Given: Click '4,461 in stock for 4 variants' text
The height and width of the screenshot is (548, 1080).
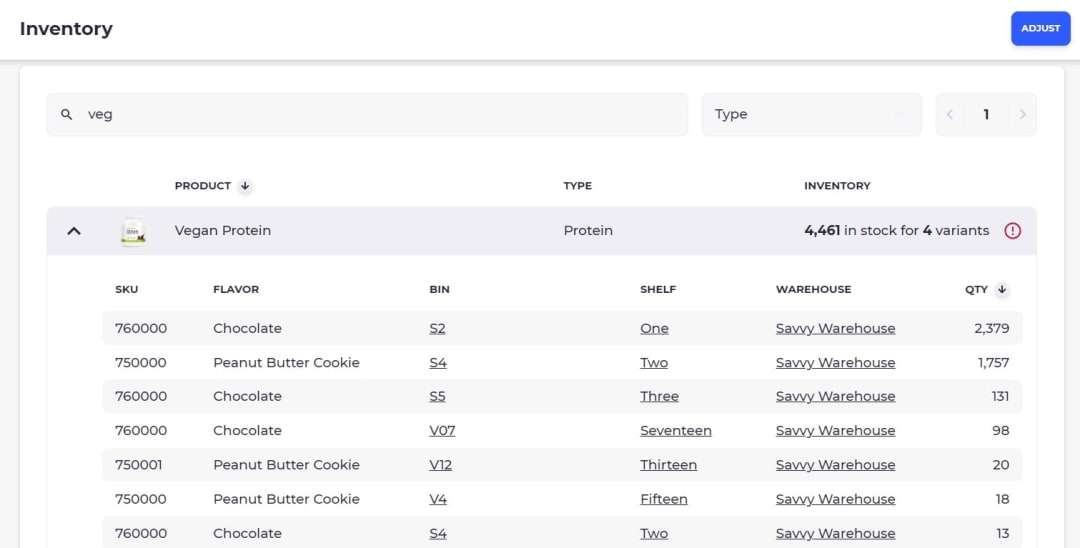Looking at the screenshot, I should click(896, 231).
